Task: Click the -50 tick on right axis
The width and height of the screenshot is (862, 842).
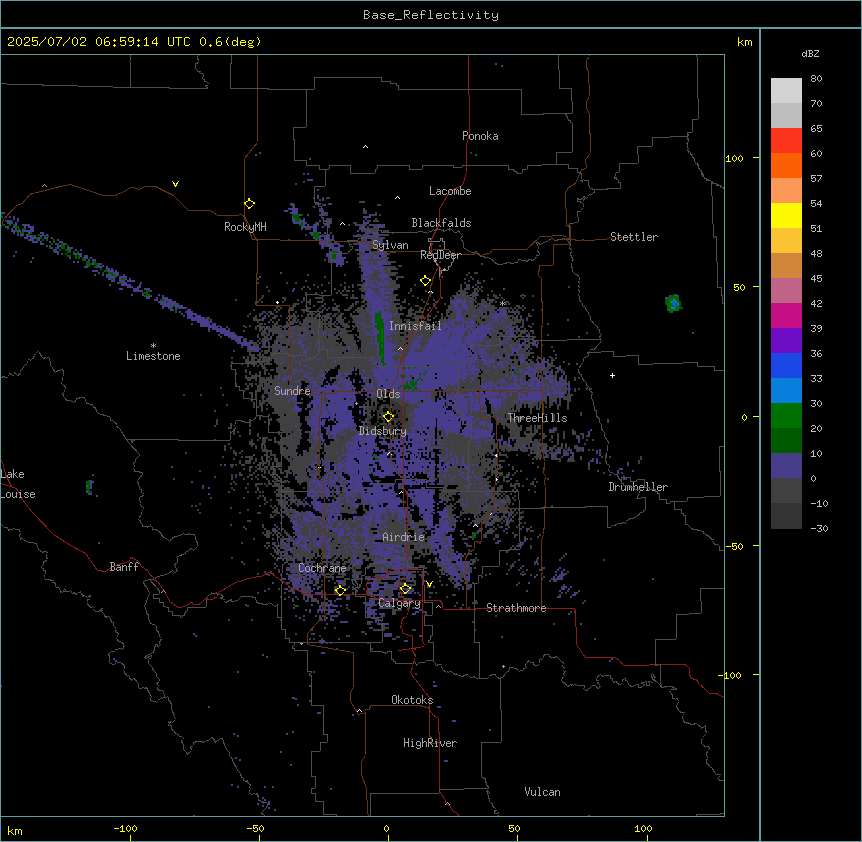Action: tap(734, 546)
